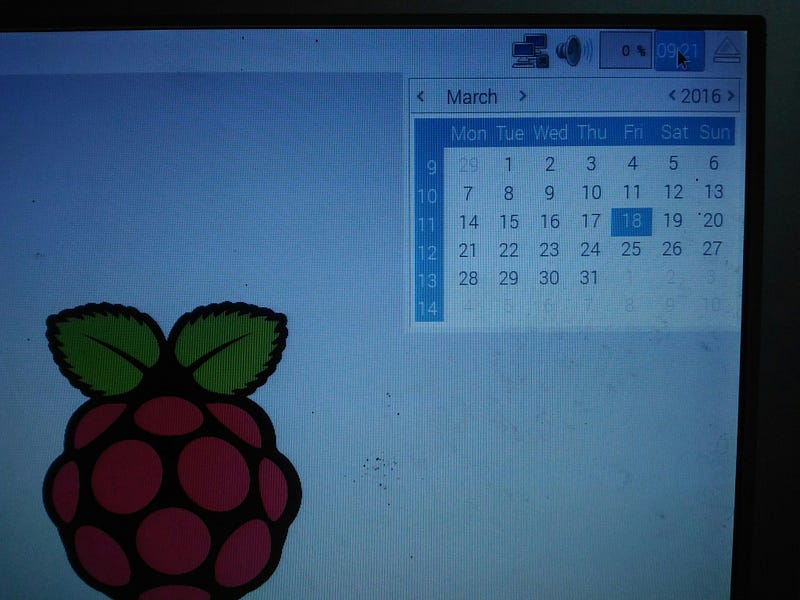Viewport: 800px width, 600px height.
Task: Click greyed-out February 29 in first row
Action: click(468, 165)
